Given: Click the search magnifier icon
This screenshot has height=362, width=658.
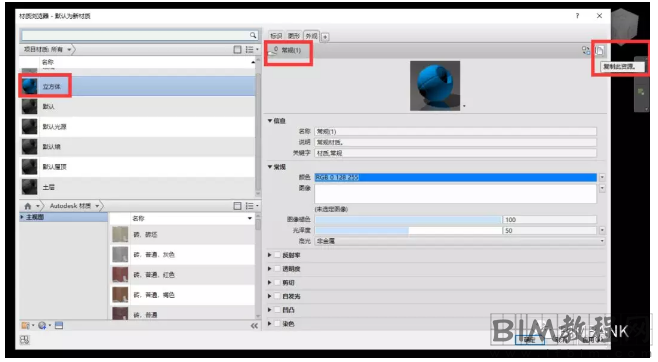Looking at the screenshot, I should point(253,35).
